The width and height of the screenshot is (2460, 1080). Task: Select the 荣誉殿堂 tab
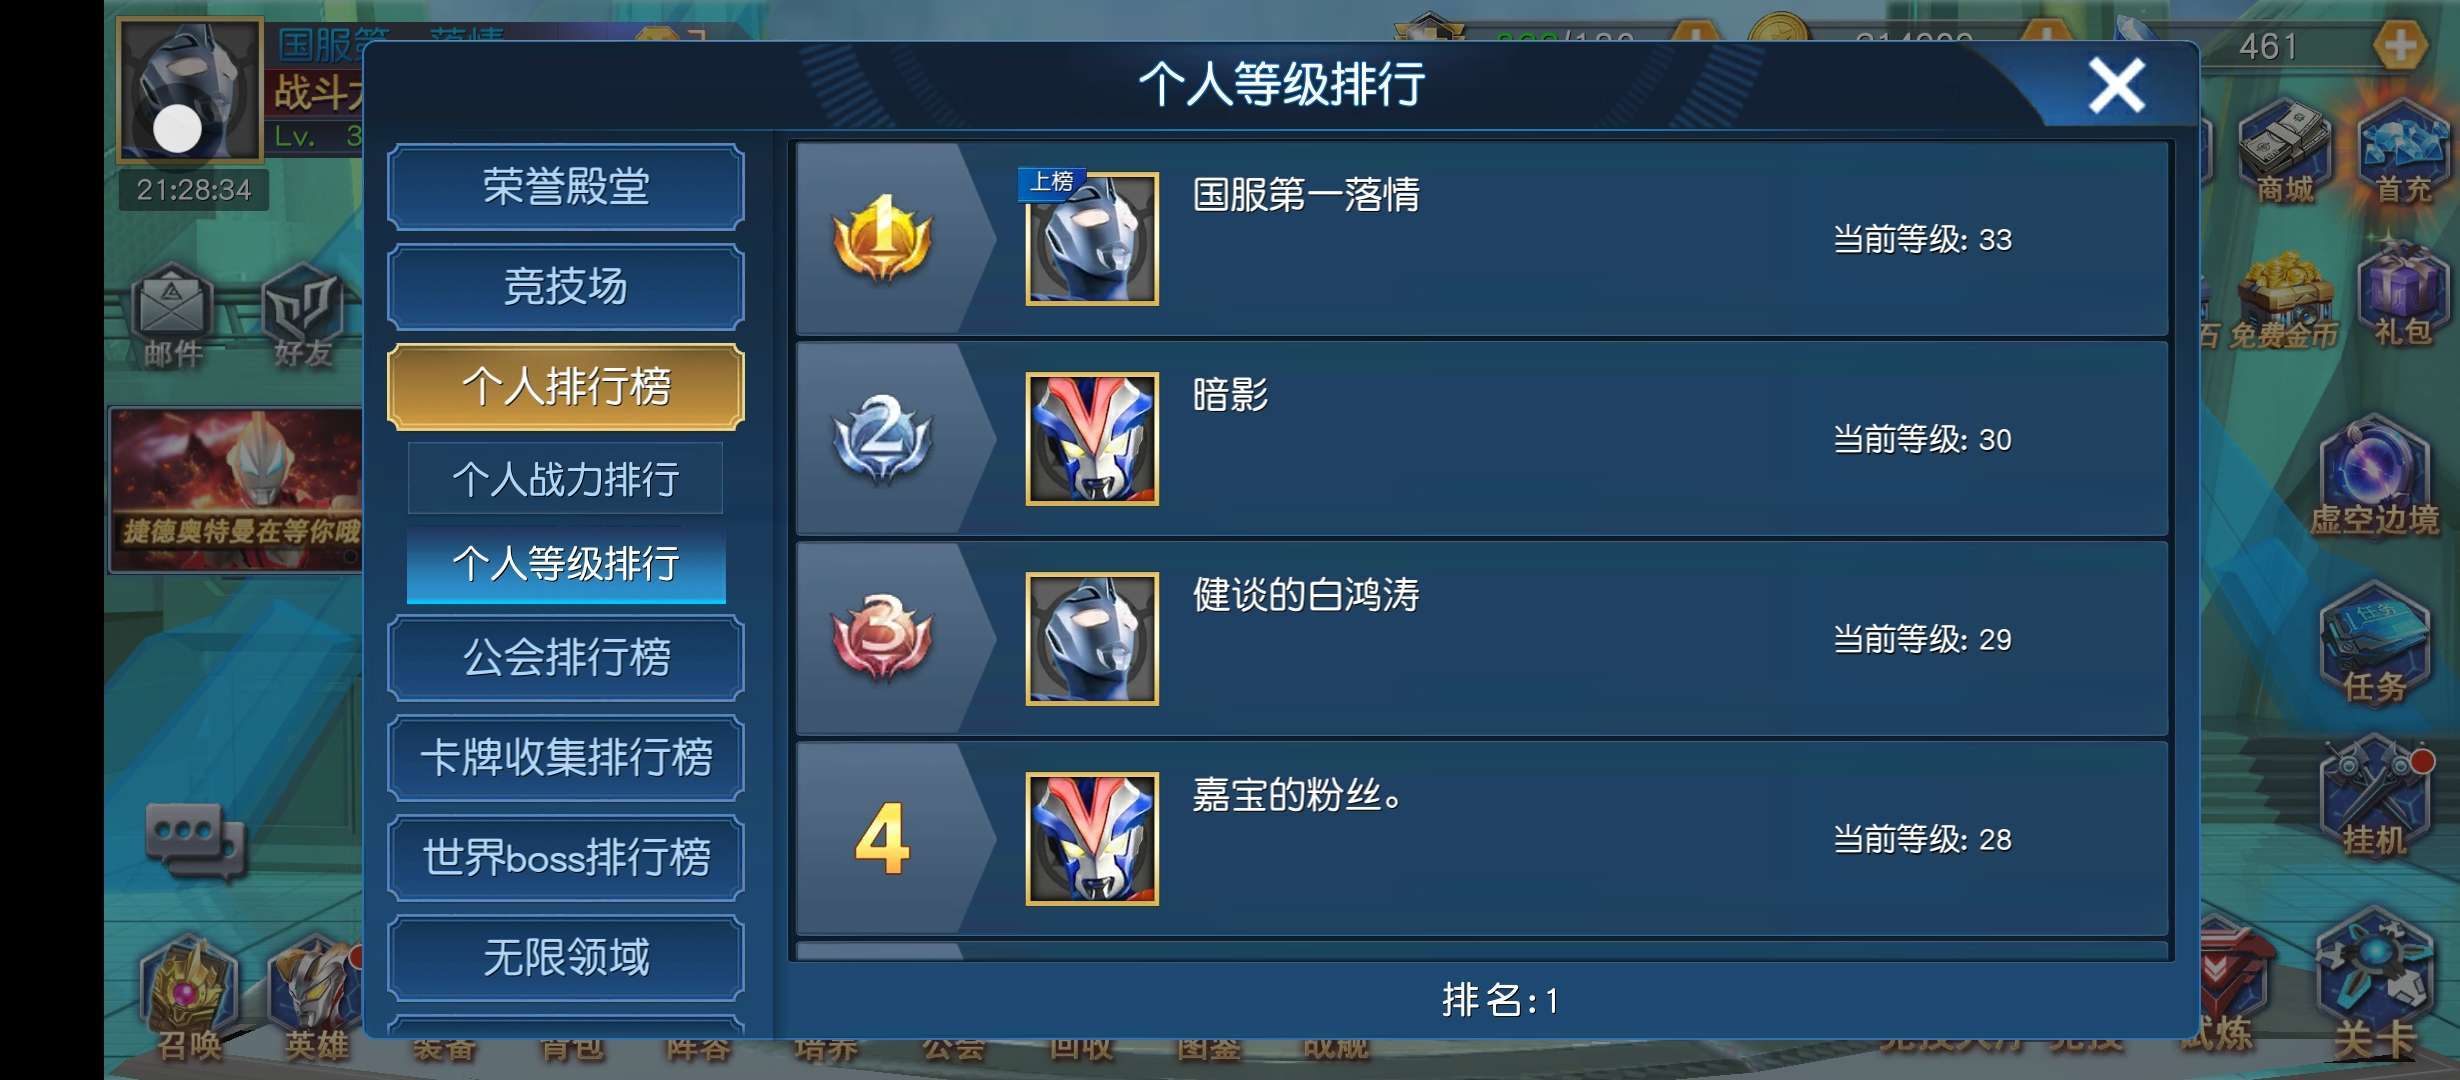click(566, 187)
